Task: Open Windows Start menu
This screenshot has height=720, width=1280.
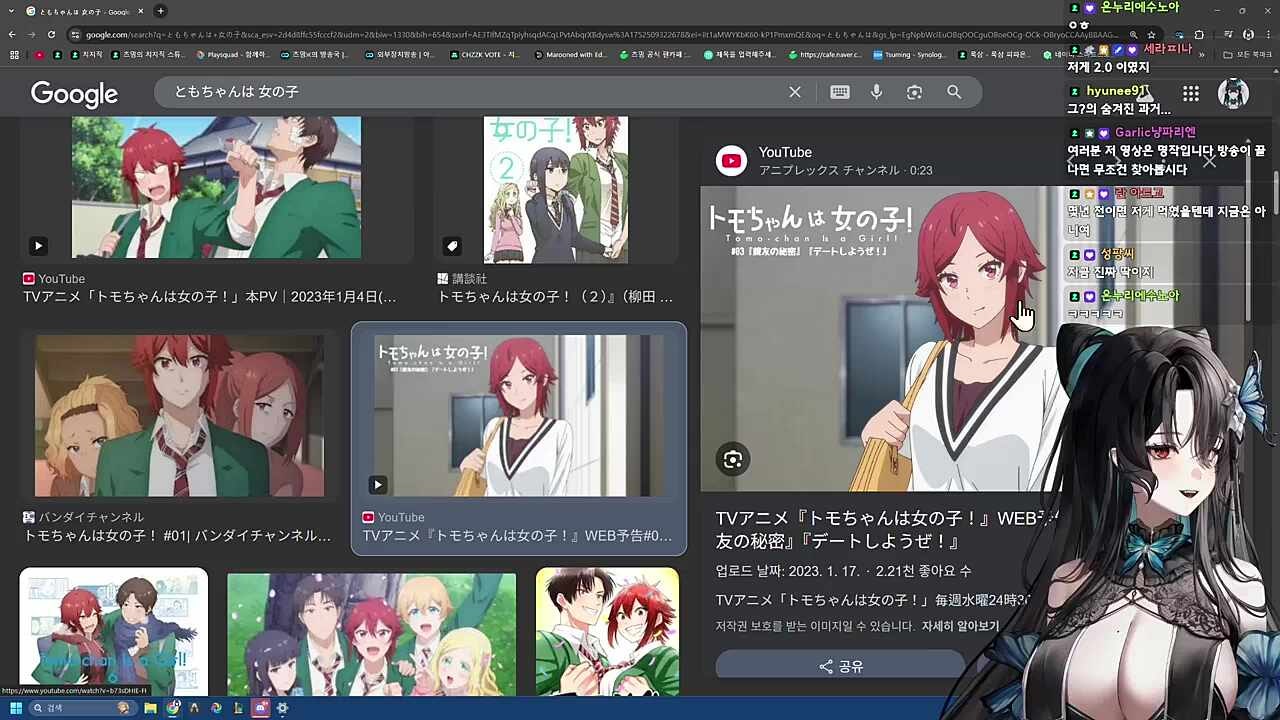Action: [x=15, y=708]
